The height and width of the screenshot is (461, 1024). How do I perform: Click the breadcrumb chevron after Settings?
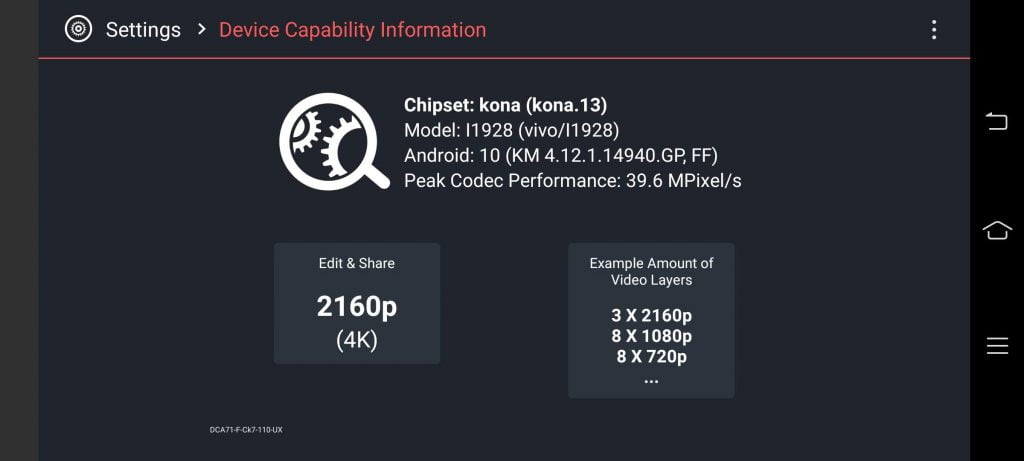[202, 29]
